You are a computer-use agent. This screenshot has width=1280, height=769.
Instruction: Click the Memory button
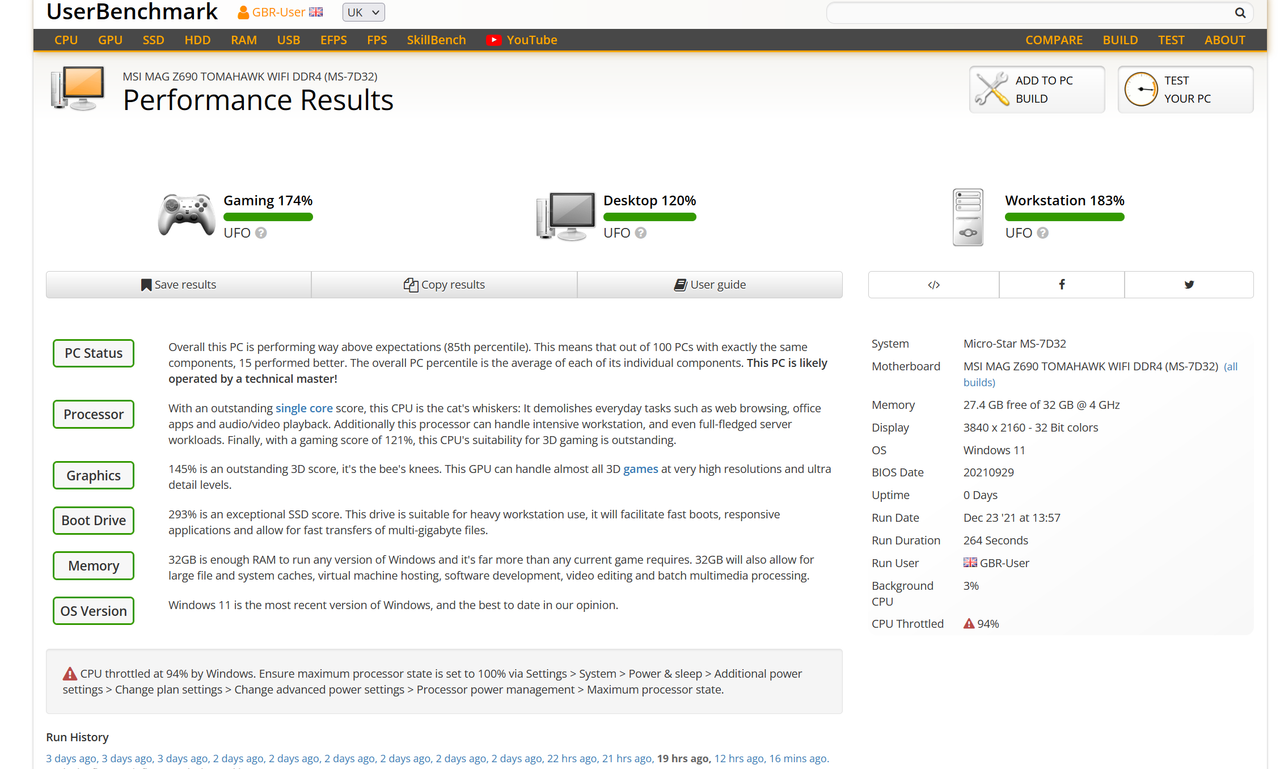pos(93,566)
